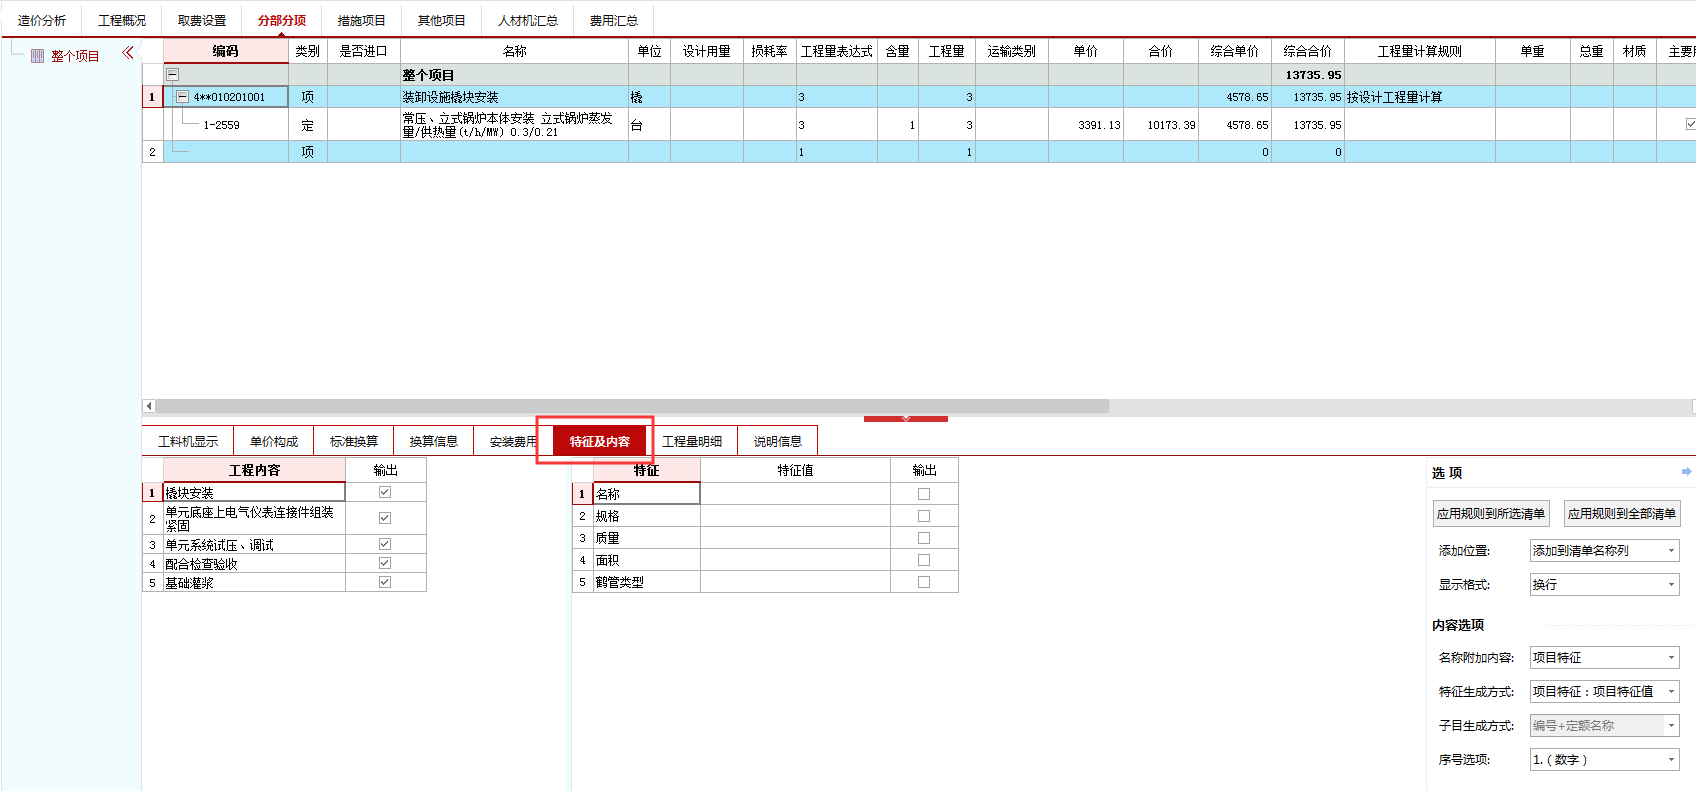This screenshot has height=791, width=1696.
Task: Switch to 工程概况 tab
Action: (122, 21)
